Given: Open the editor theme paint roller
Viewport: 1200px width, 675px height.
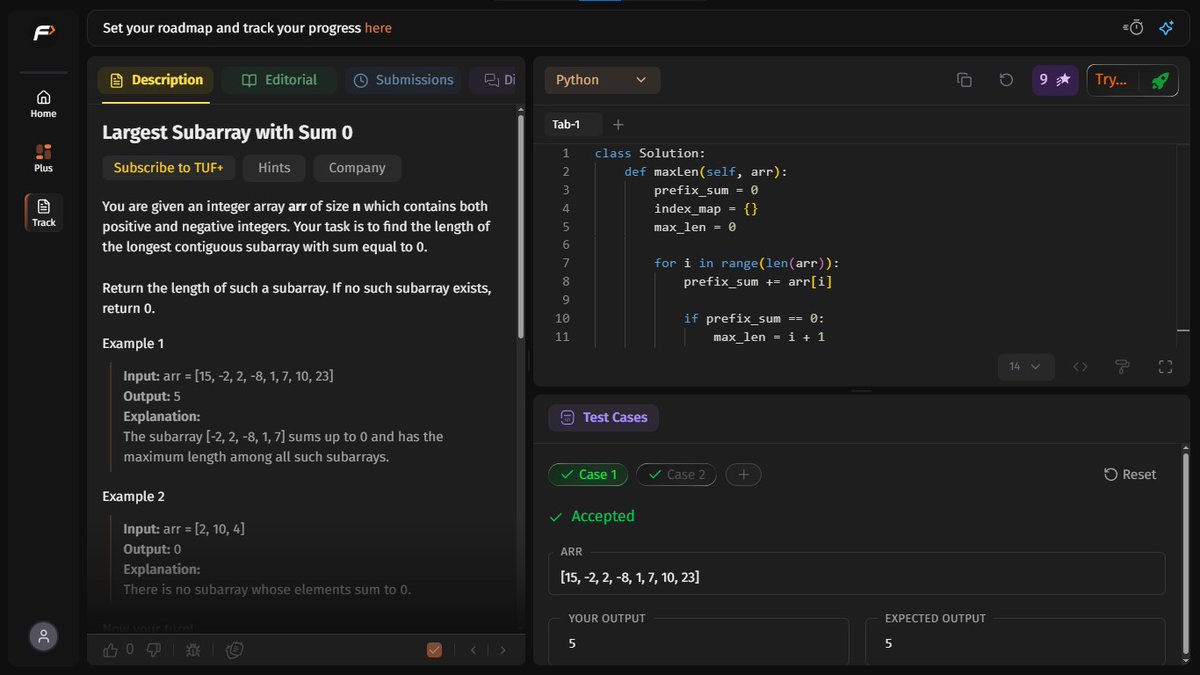Looking at the screenshot, I should pos(1122,367).
